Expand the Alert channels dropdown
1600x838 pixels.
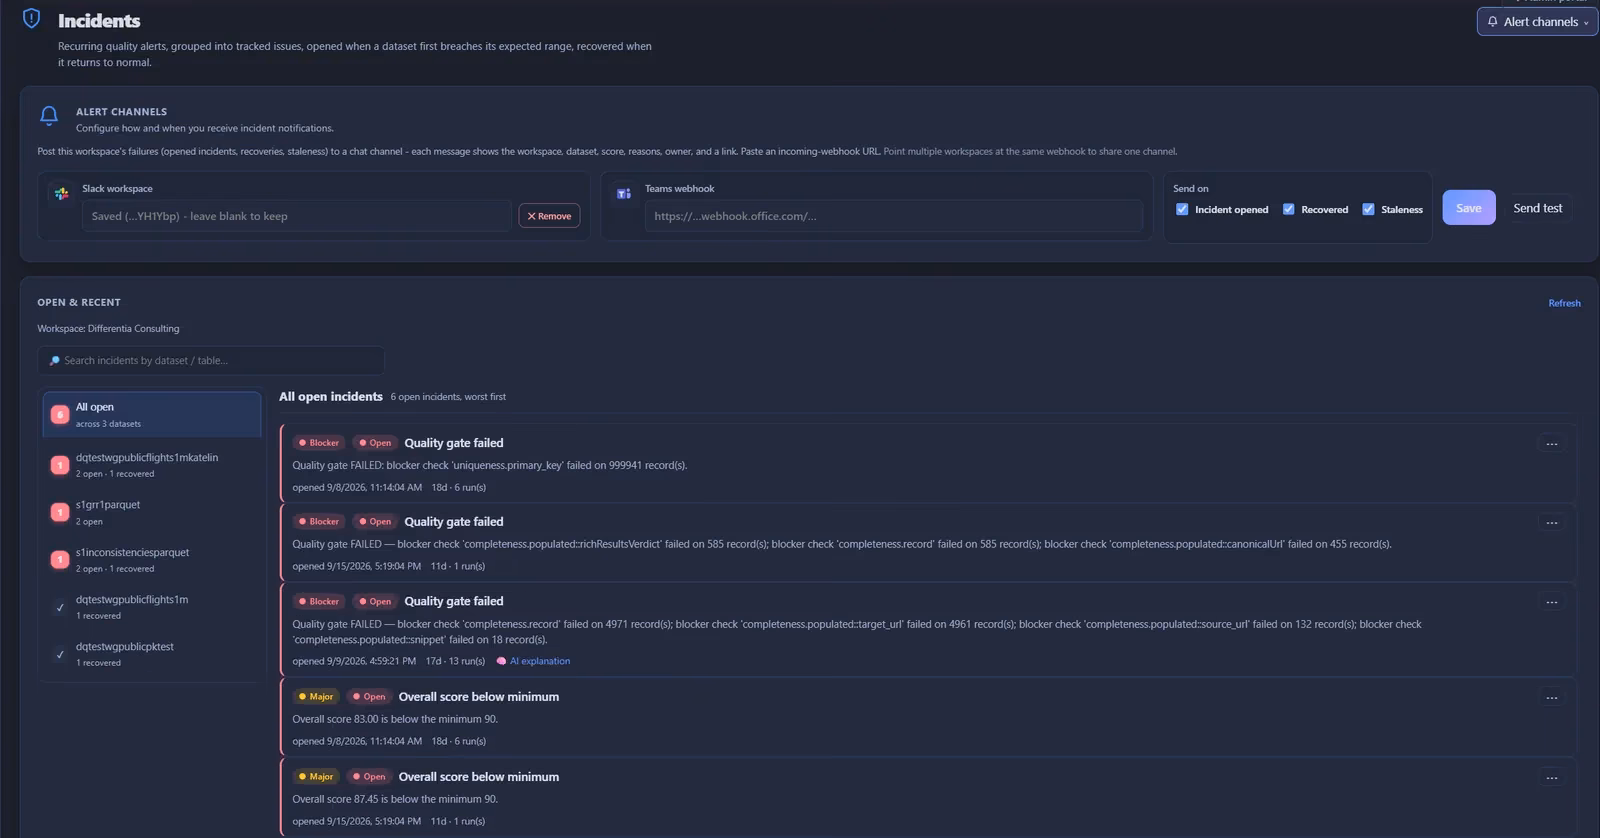pyautogui.click(x=1537, y=22)
